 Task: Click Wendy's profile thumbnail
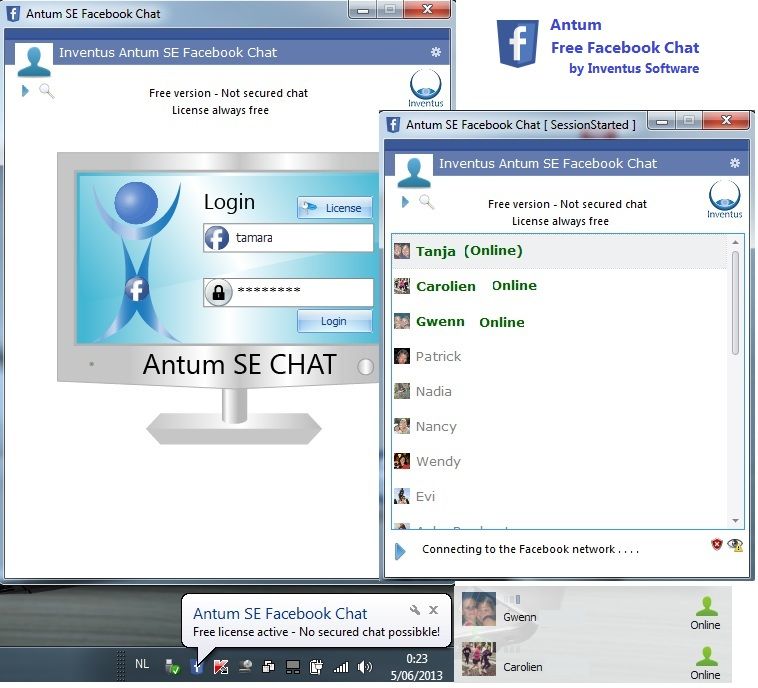click(402, 461)
